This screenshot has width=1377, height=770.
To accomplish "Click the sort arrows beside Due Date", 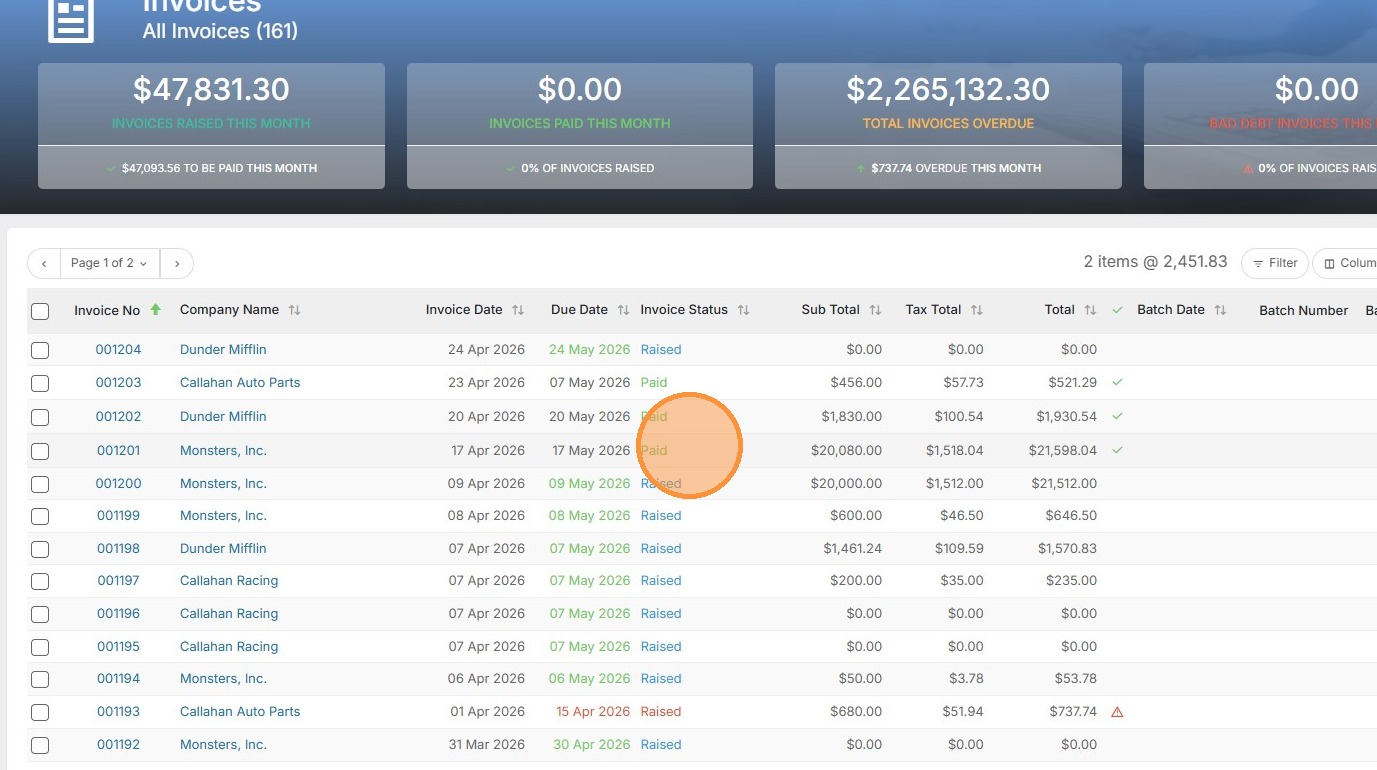I will 623,310.
